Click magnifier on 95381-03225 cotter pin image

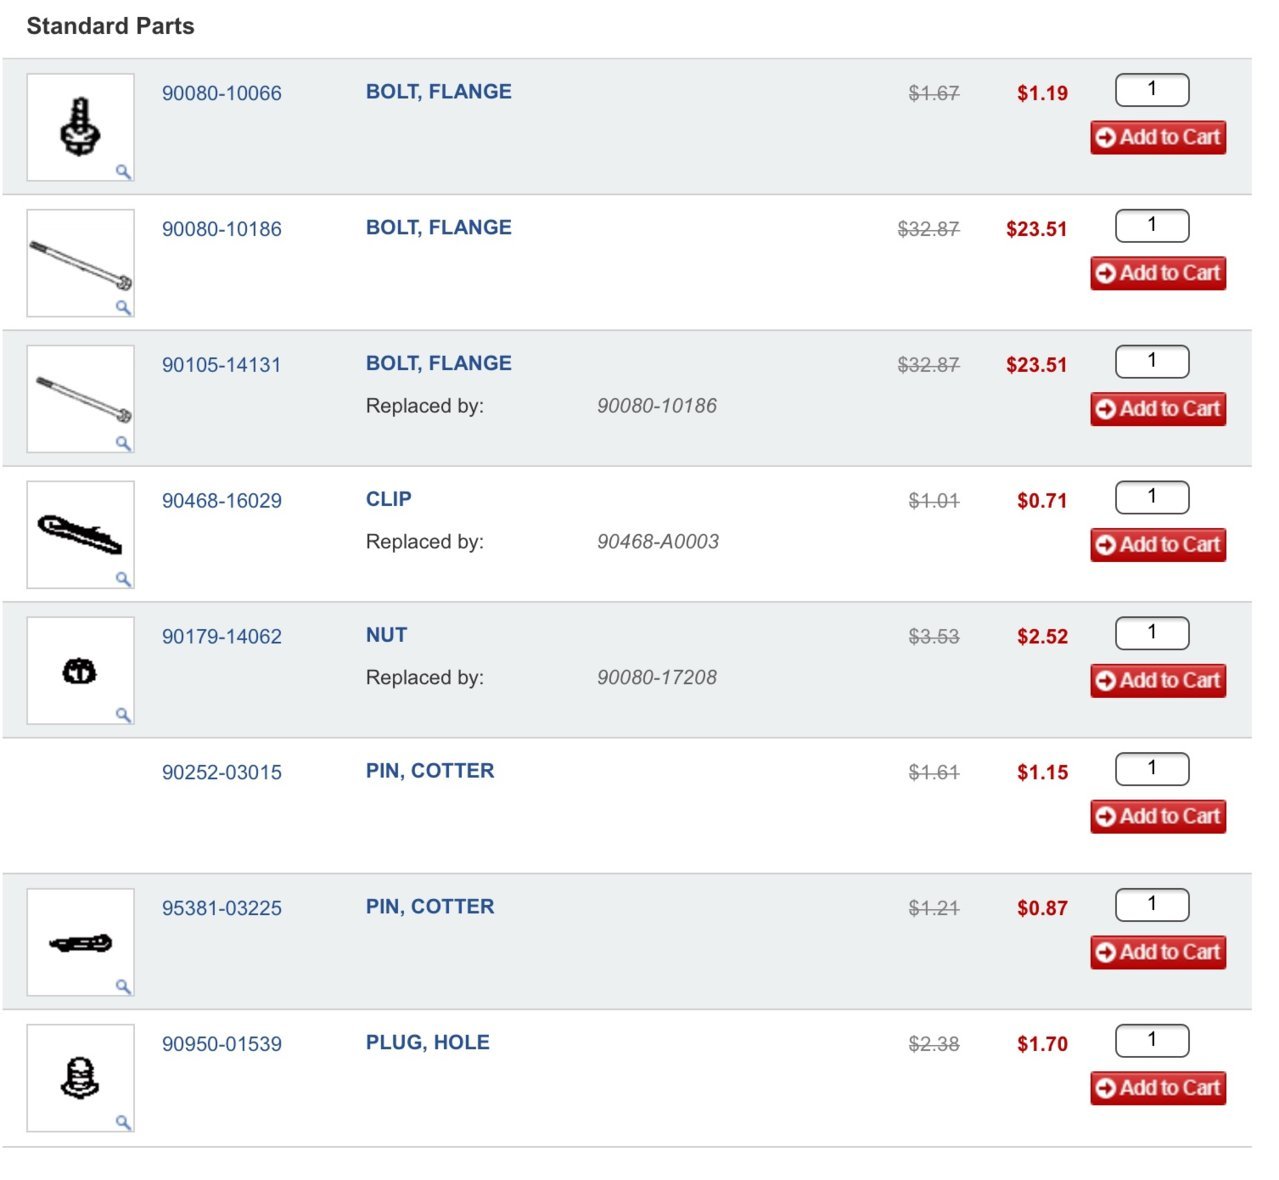(x=123, y=987)
